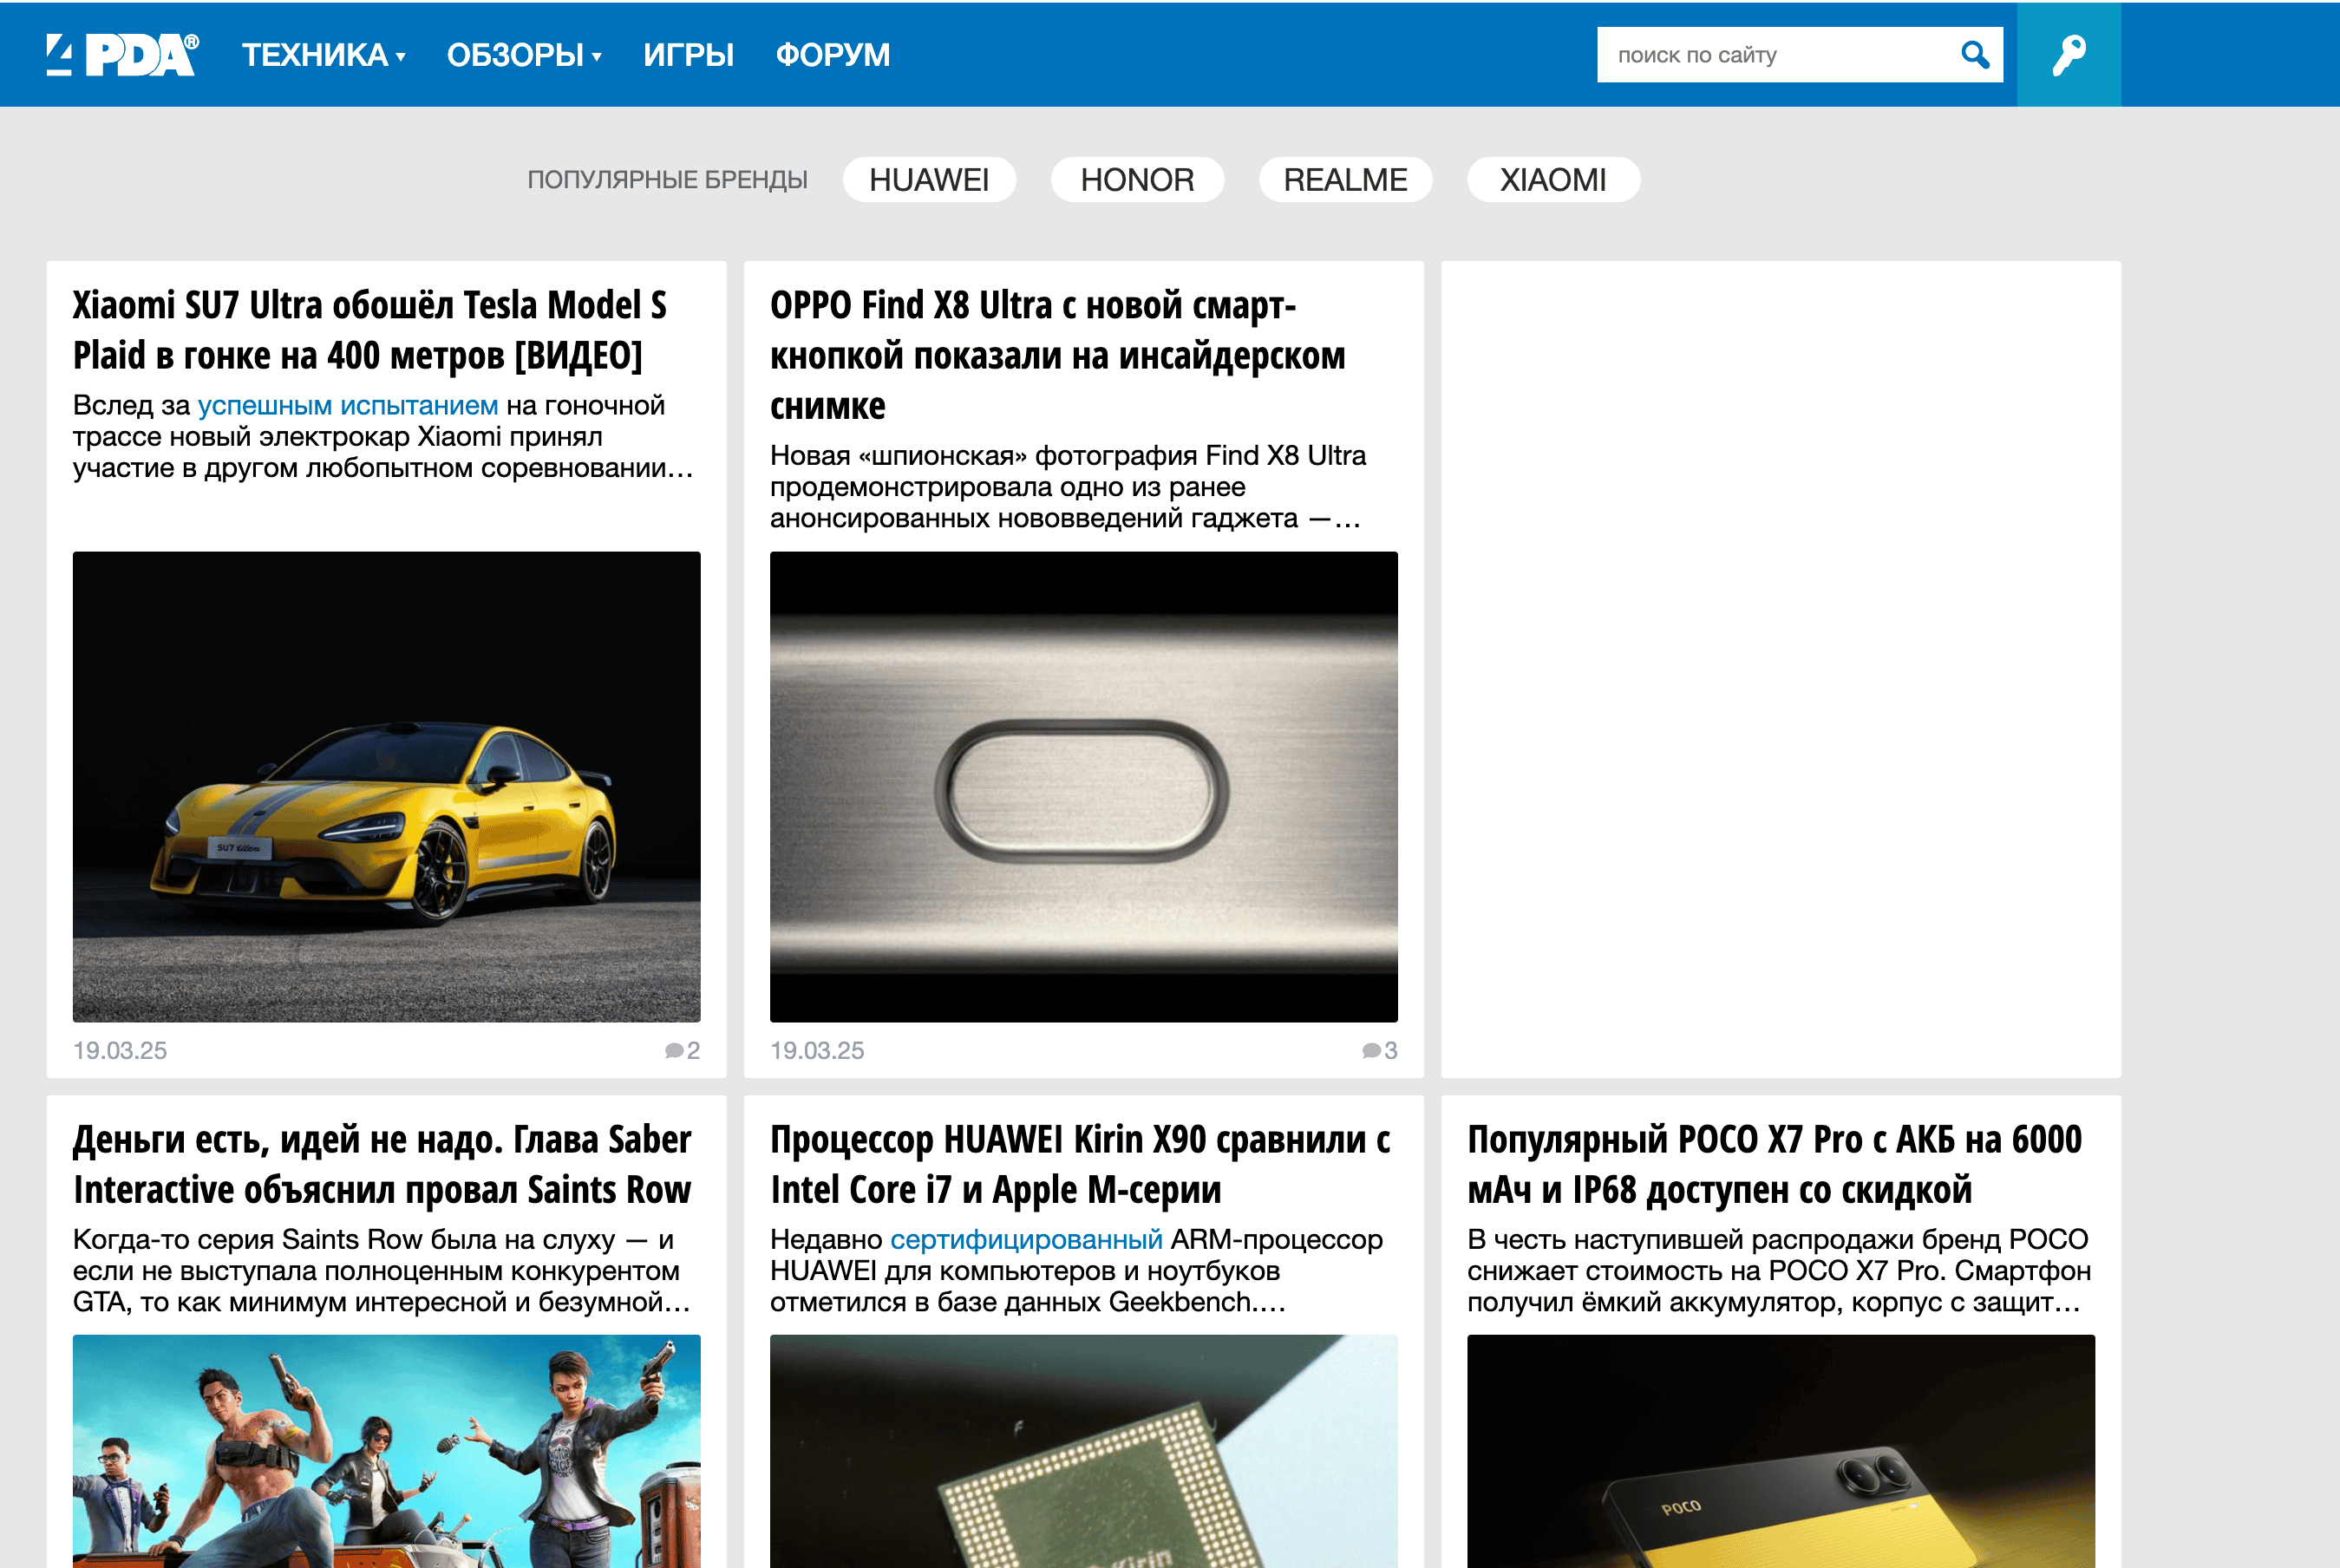The image size is (2340, 1568).
Task: Select the XIAOMI brand button
Action: pos(1552,180)
